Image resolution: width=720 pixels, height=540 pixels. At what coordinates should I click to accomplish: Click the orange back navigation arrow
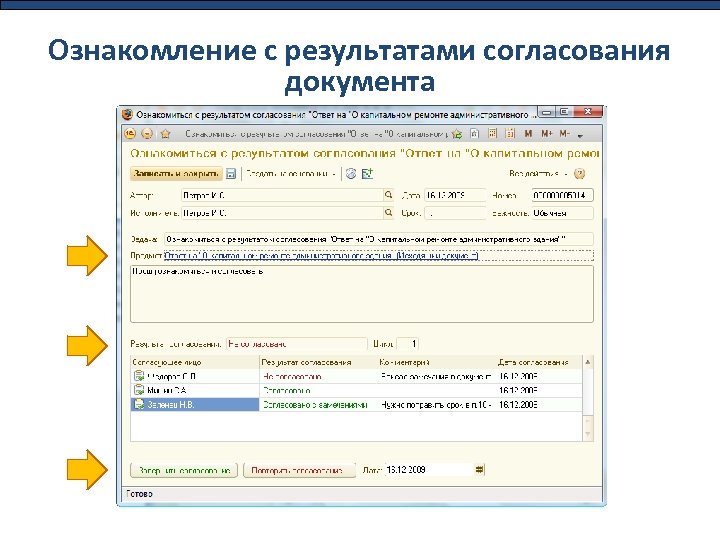click(147, 134)
